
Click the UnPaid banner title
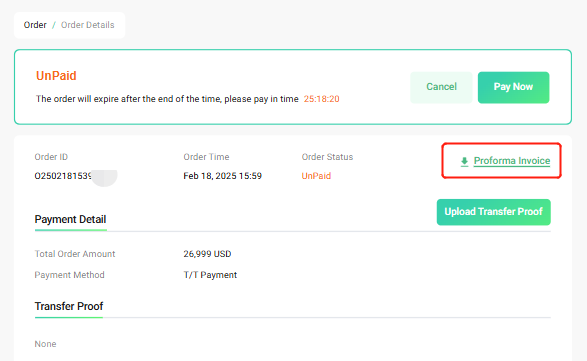click(56, 76)
